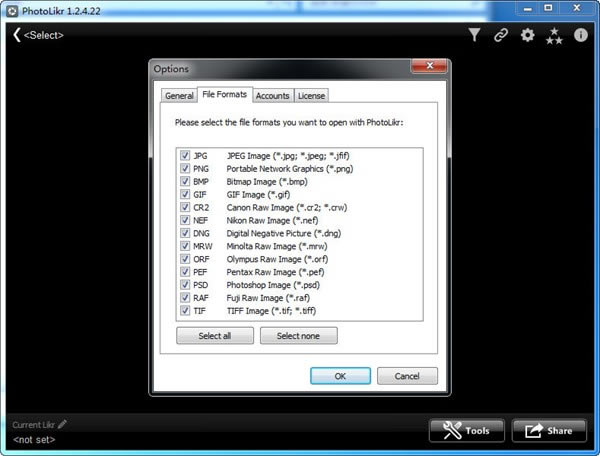Click the <Select> label at top

(x=44, y=35)
